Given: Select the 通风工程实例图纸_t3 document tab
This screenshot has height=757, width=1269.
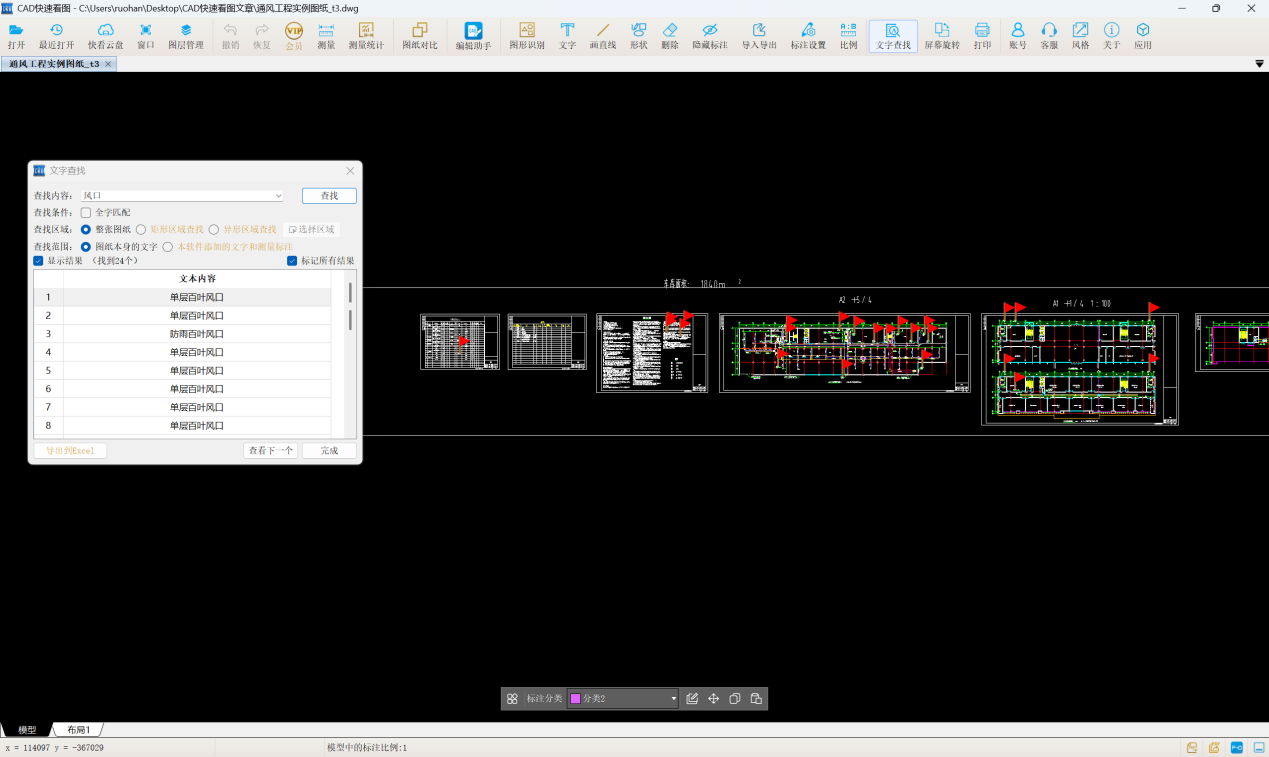Looking at the screenshot, I should click(54, 64).
